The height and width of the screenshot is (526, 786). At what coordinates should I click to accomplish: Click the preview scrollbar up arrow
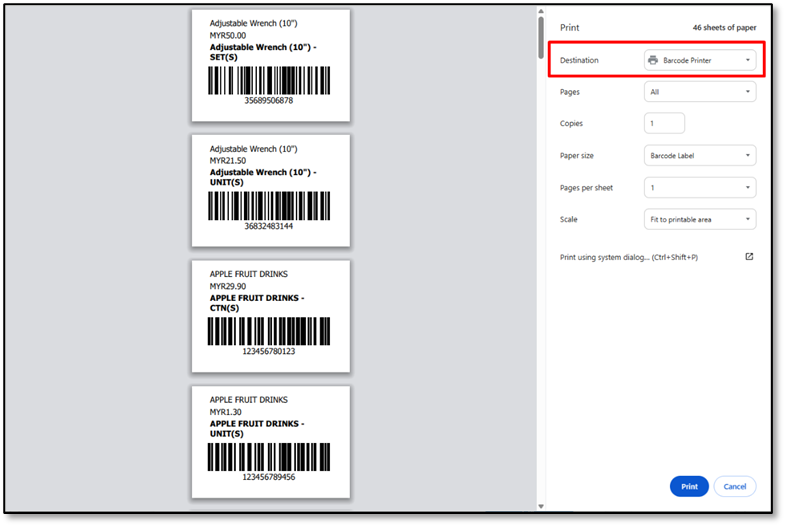[x=541, y=11]
